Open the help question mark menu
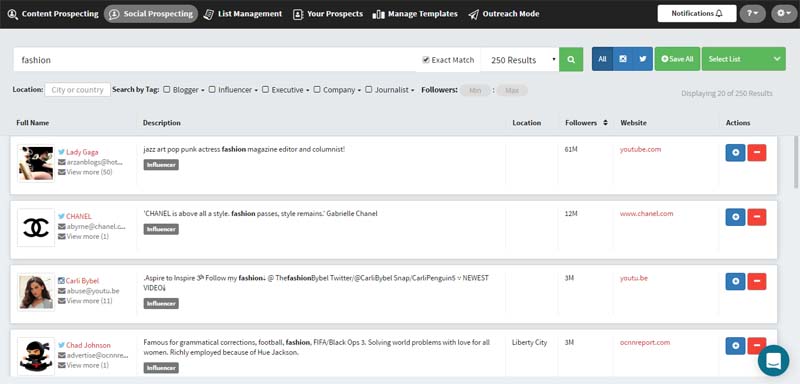The image size is (800, 384). coord(753,14)
